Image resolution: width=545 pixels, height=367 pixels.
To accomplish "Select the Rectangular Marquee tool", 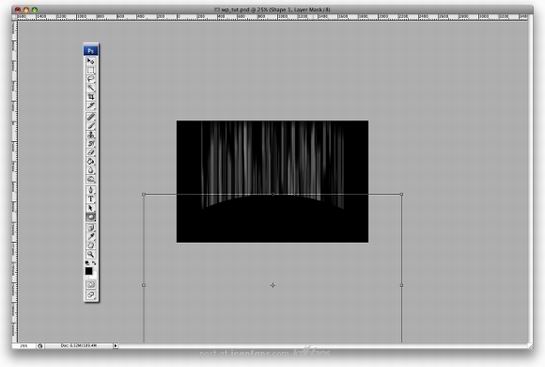I will pyautogui.click(x=91, y=70).
